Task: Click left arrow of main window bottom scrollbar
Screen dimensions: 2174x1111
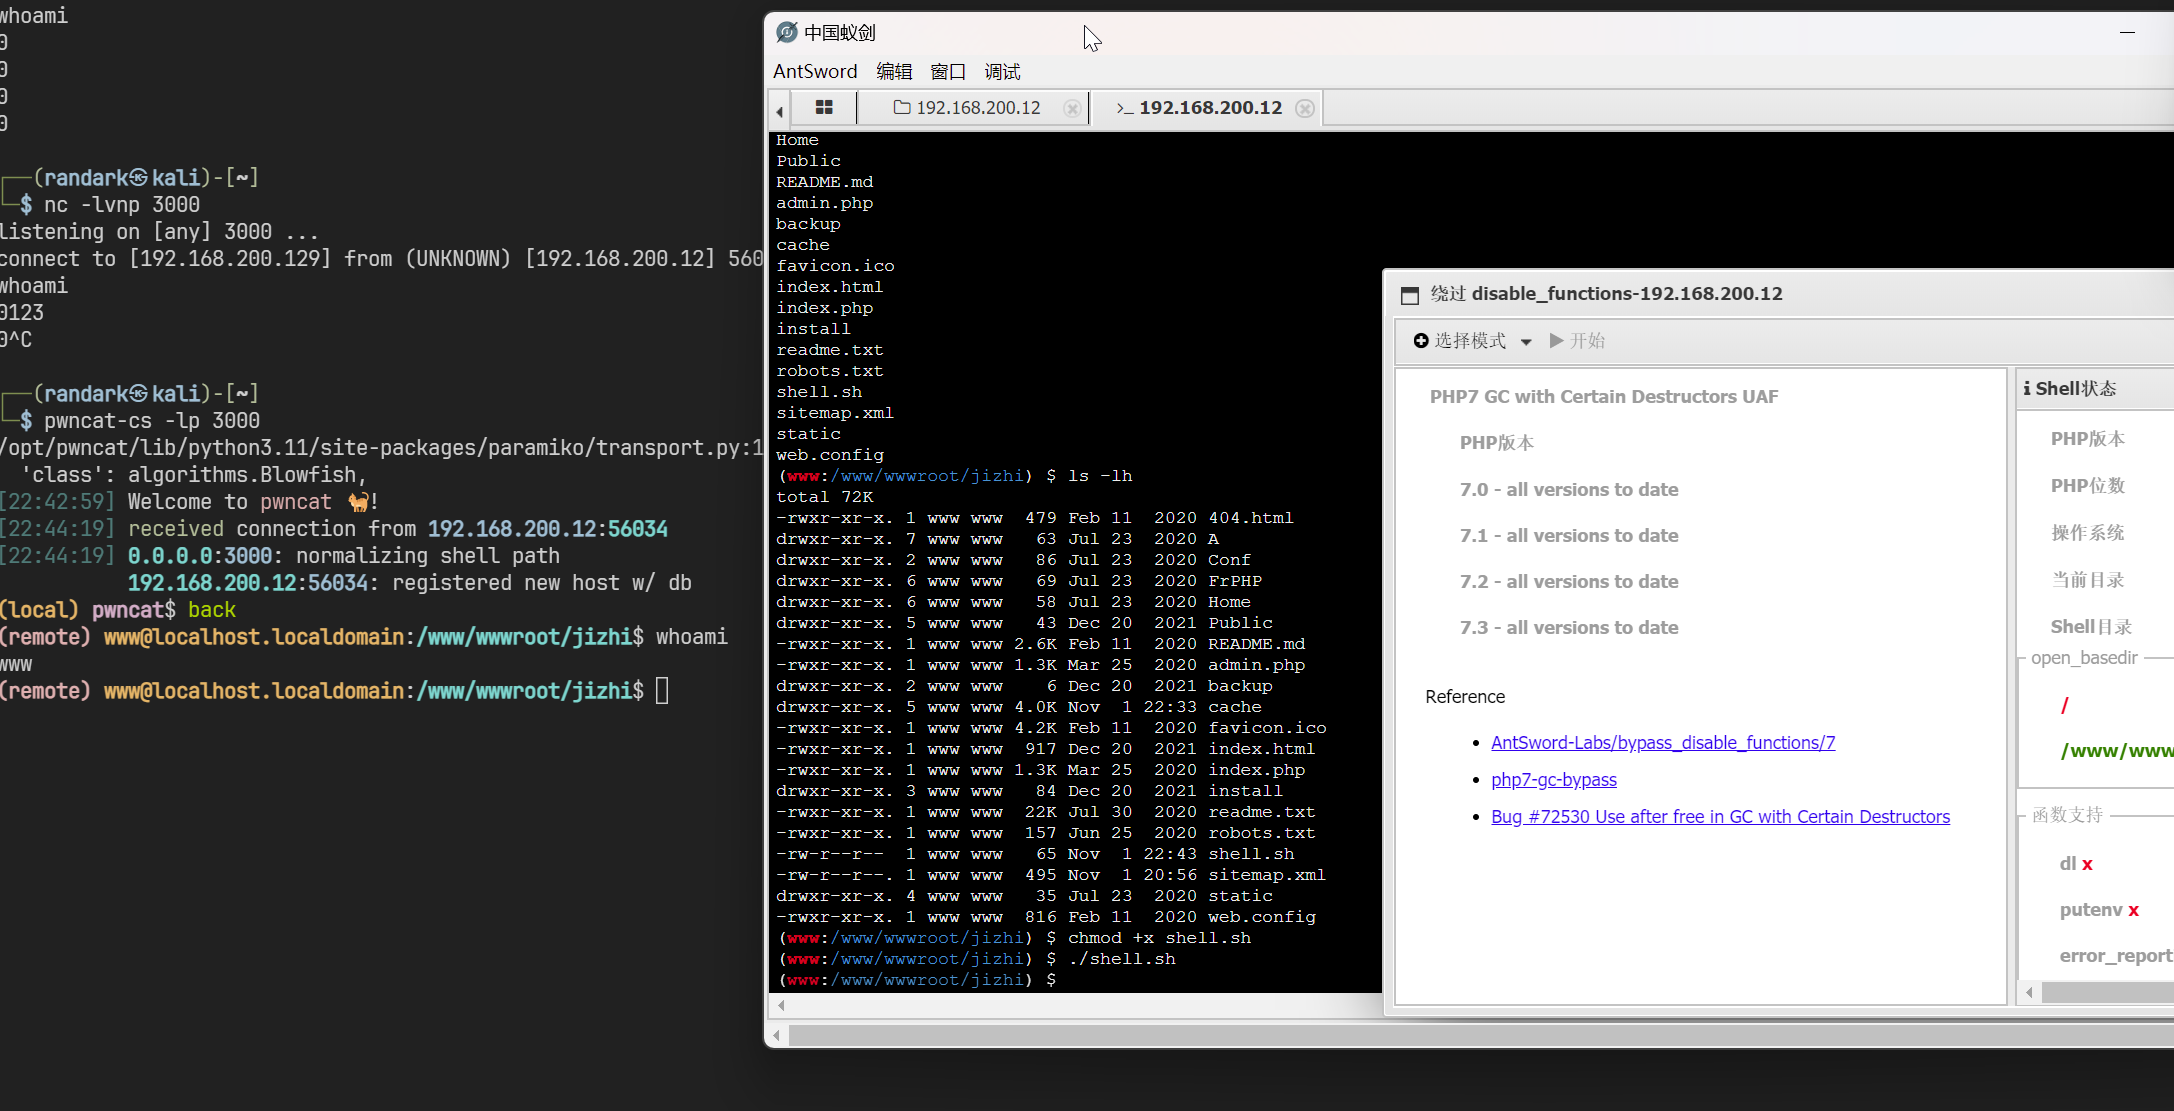Action: coord(778,1036)
